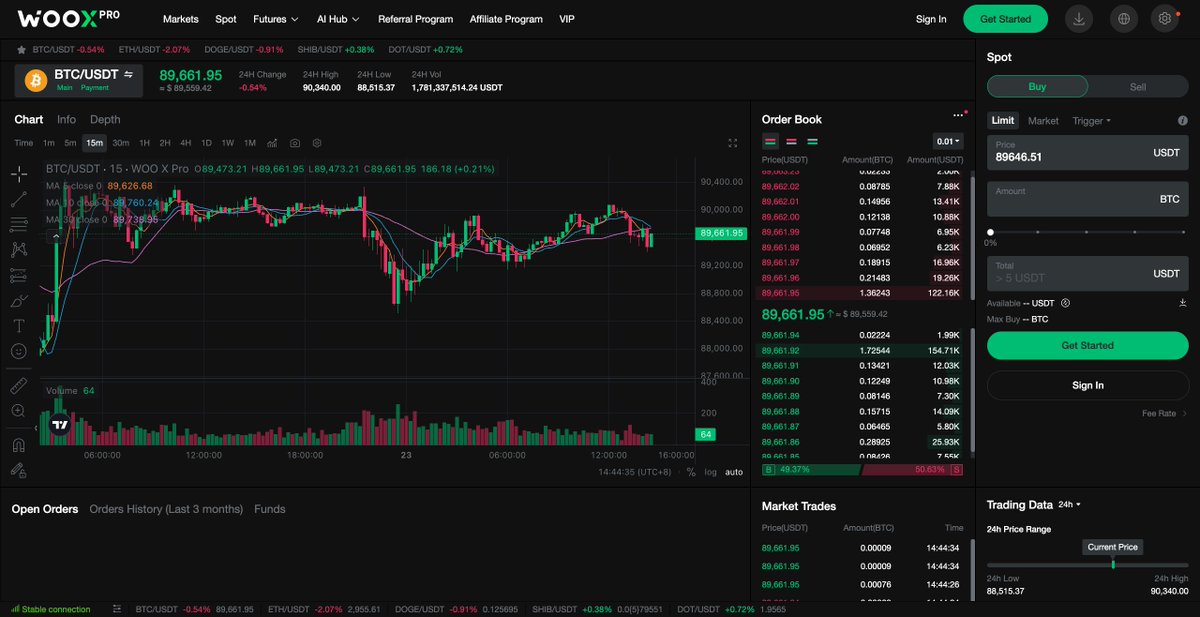1200x617 pixels.
Task: Switch to the Info tab
Action: (x=66, y=119)
